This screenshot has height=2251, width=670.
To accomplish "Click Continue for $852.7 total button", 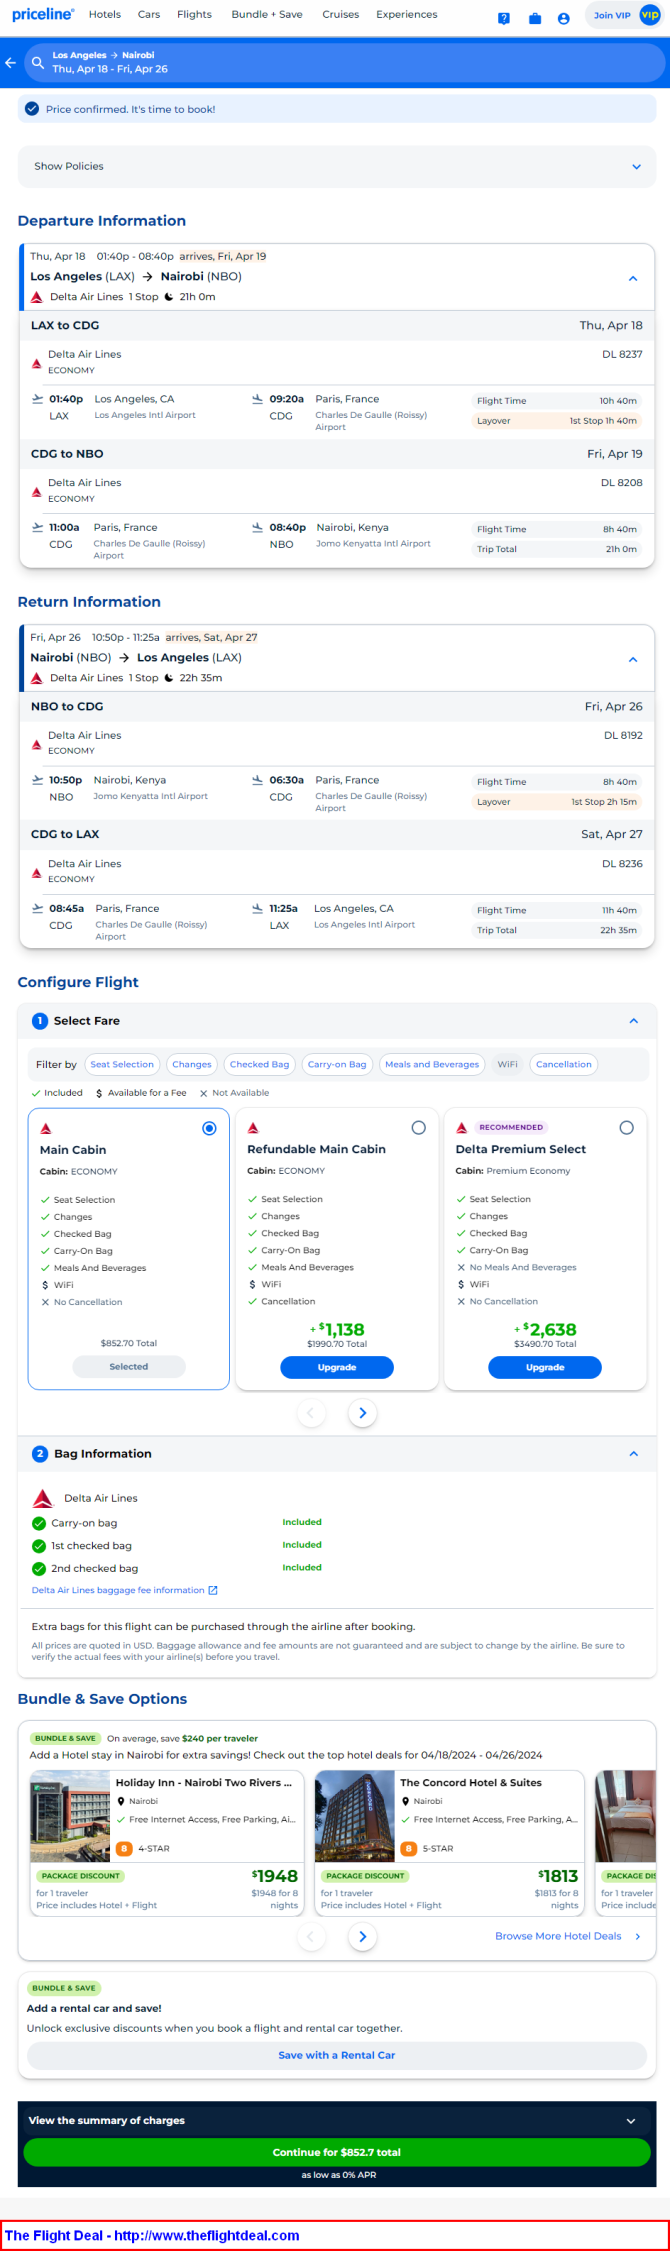I will (x=337, y=2152).
